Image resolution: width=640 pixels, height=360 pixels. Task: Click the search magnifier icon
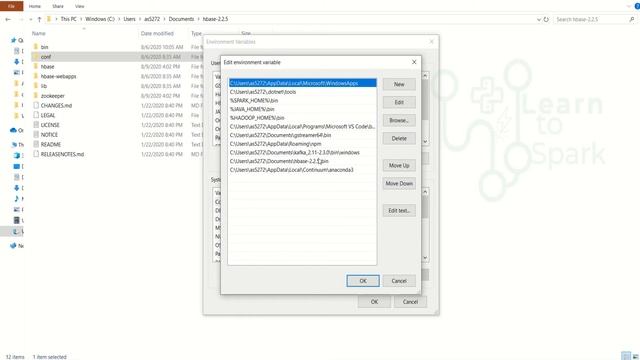pos(632,19)
